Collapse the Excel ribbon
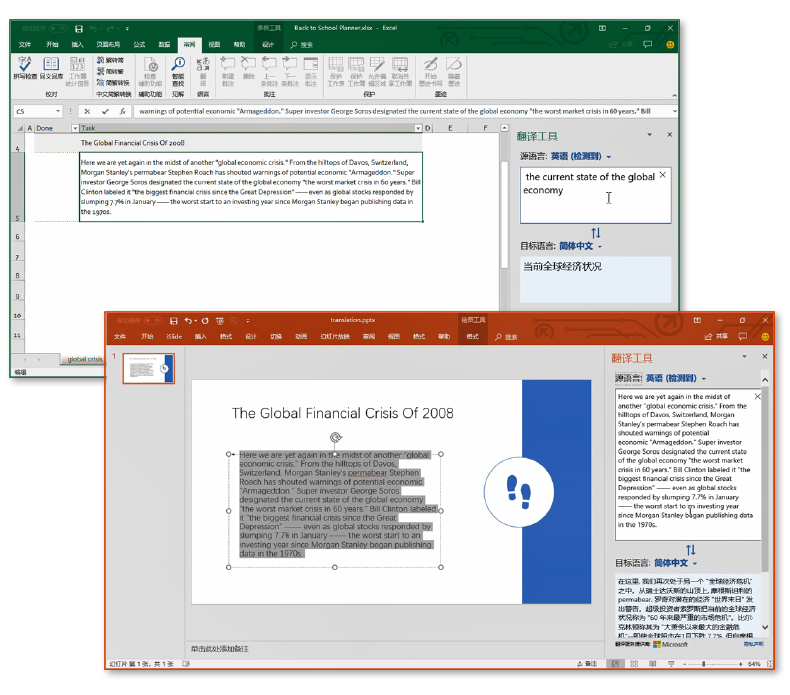Viewport: 790px width, 695px height. [x=674, y=95]
